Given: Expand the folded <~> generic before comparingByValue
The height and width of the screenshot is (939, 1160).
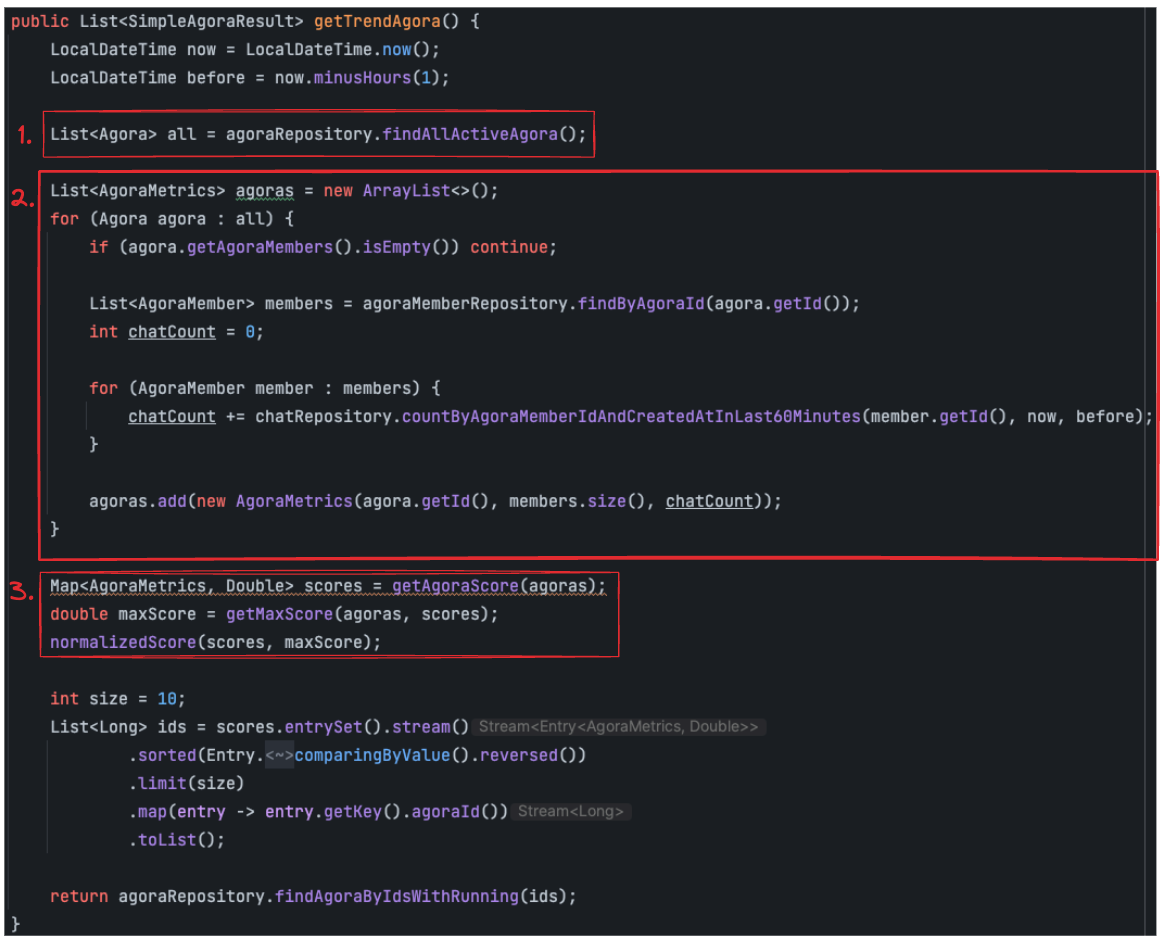Looking at the screenshot, I should (279, 756).
